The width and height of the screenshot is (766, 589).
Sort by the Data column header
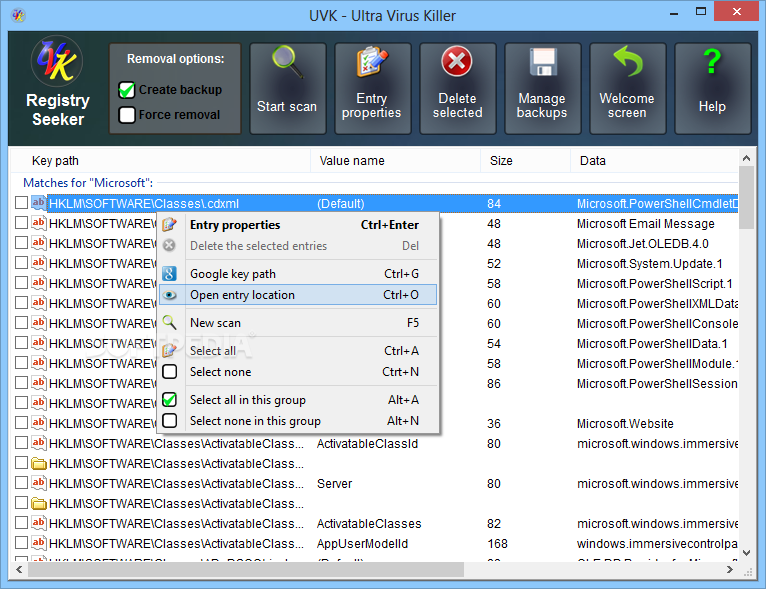[654, 161]
